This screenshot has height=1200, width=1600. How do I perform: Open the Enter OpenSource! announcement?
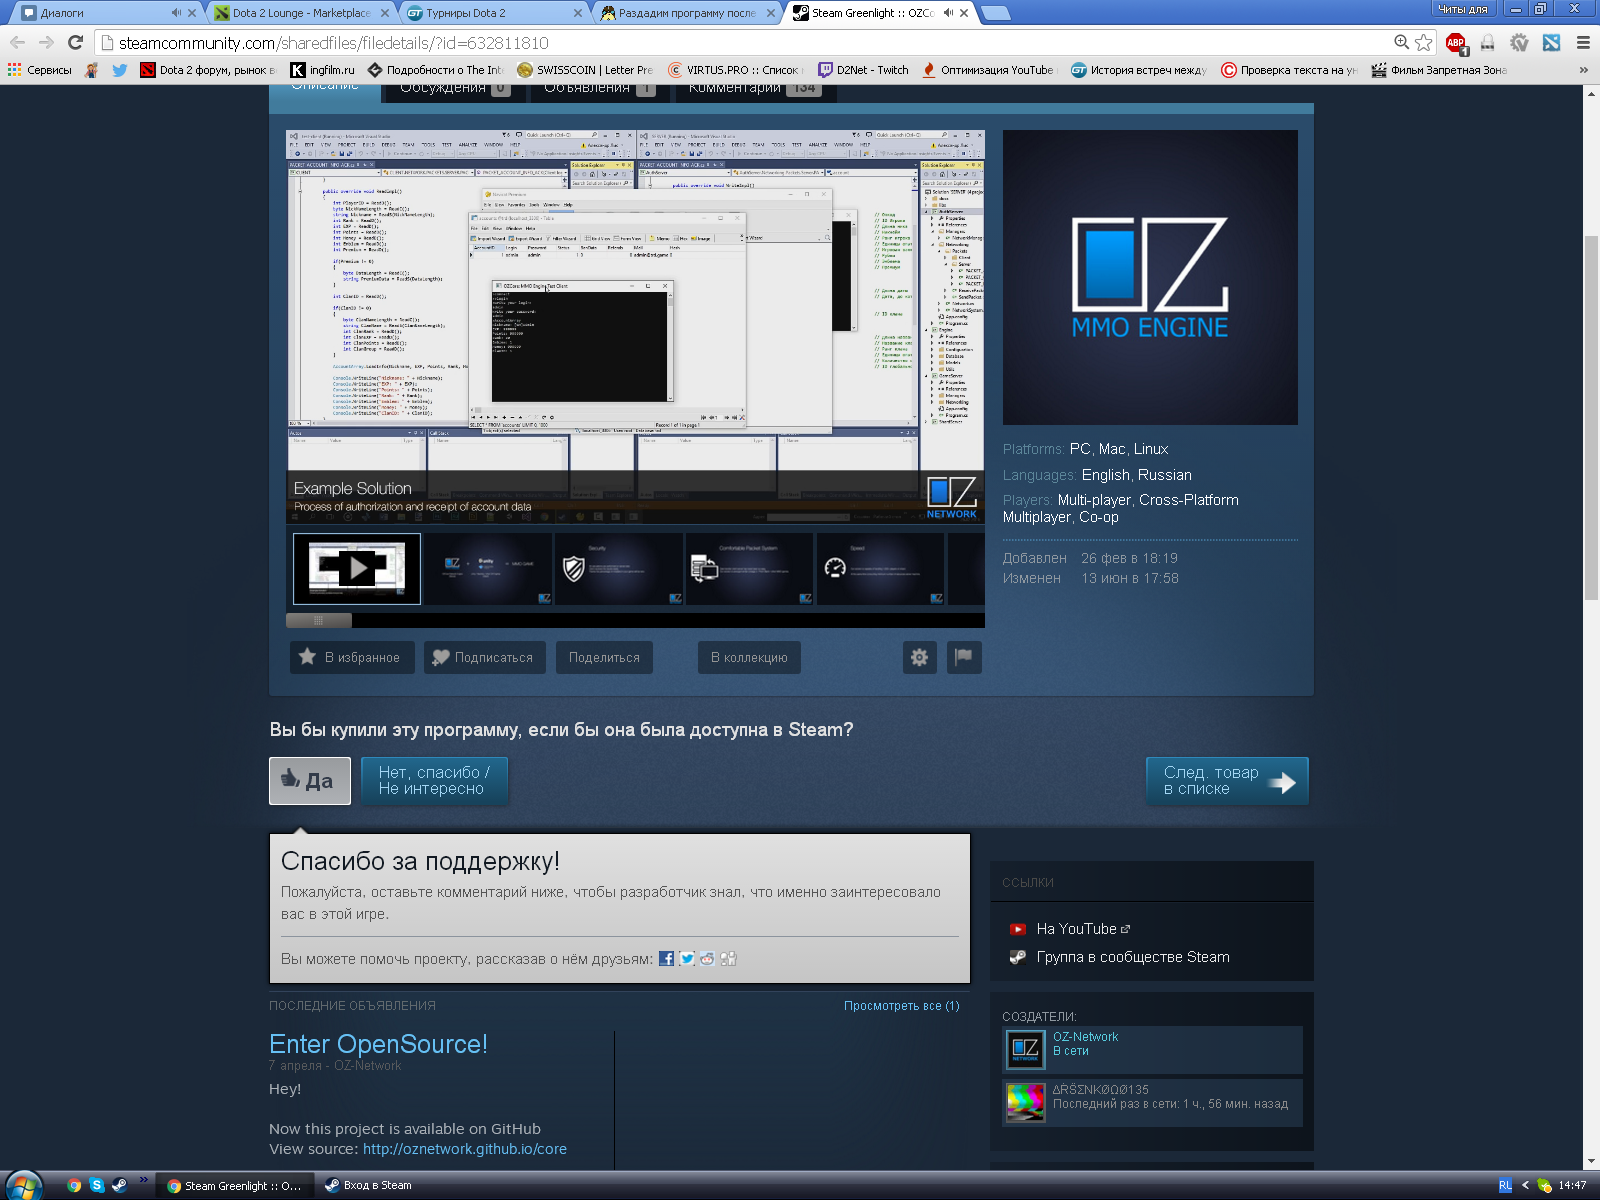pos(378,1044)
